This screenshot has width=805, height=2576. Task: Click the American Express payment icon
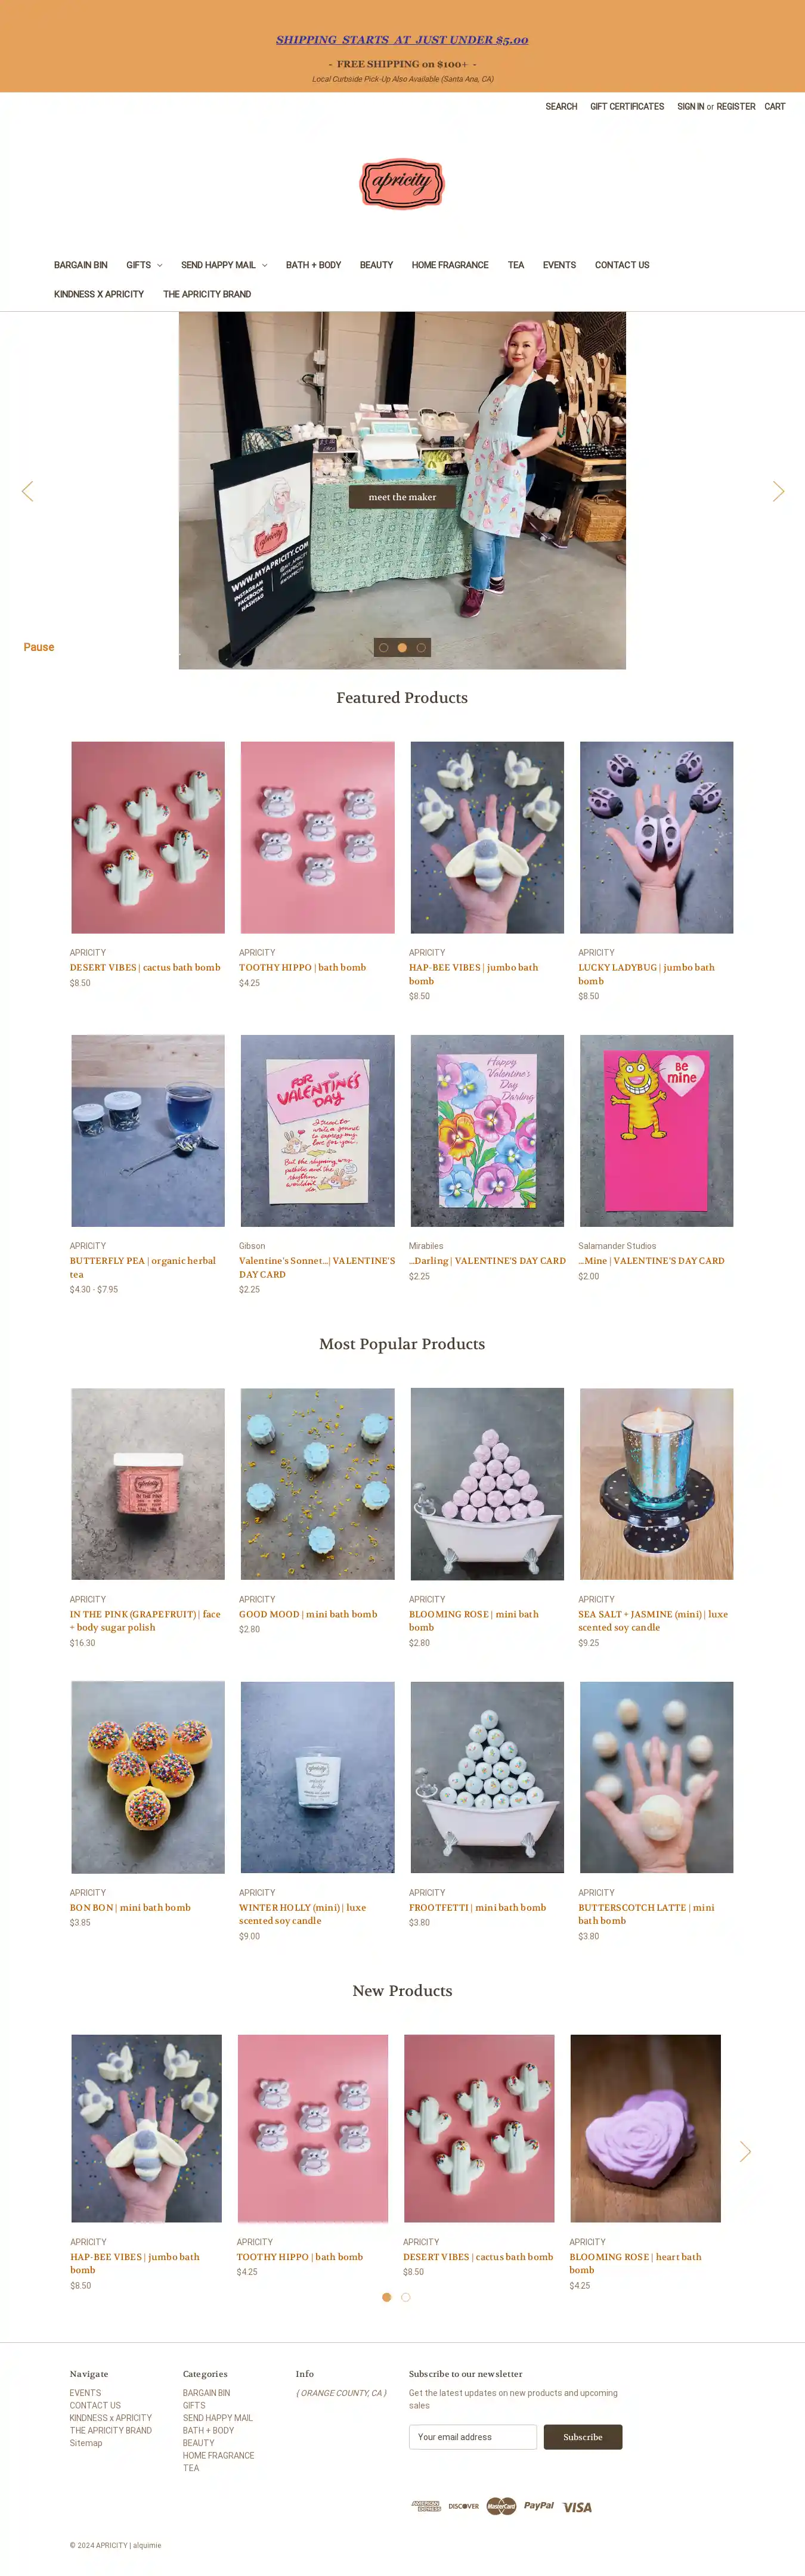tap(426, 2506)
